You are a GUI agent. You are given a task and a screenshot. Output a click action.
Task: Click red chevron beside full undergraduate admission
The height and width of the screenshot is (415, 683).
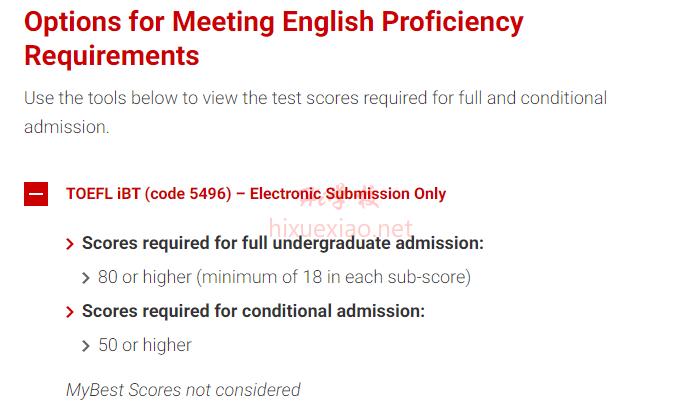[70, 244]
